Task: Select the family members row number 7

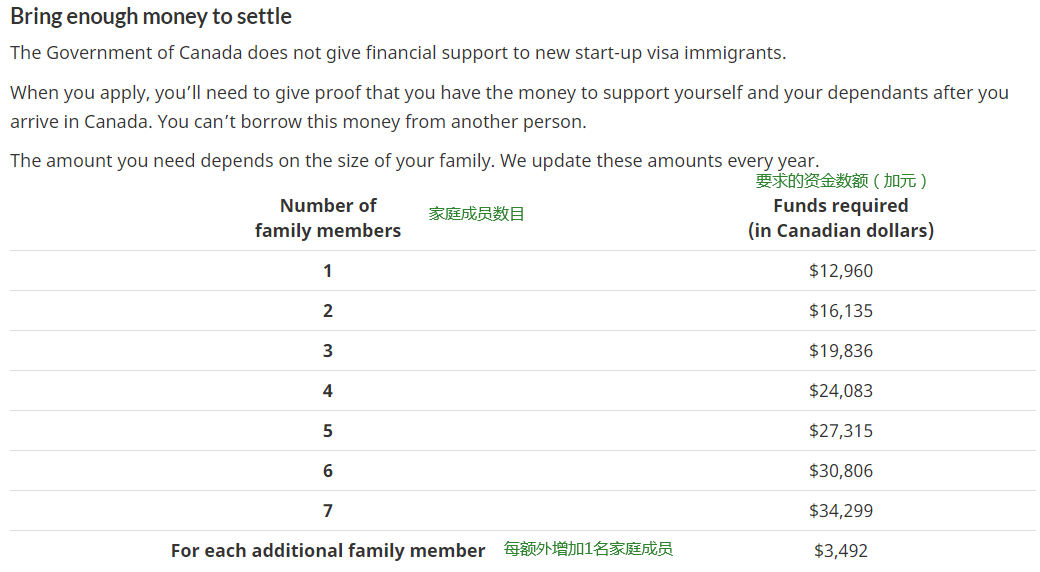Action: pyautogui.click(x=328, y=510)
